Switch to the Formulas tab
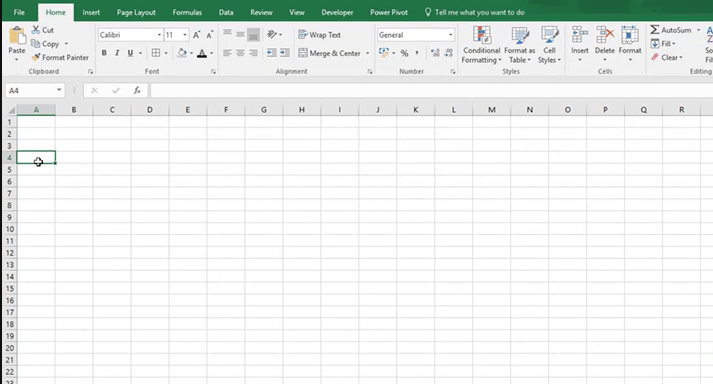Screen dimensions: 713x384 tap(187, 12)
